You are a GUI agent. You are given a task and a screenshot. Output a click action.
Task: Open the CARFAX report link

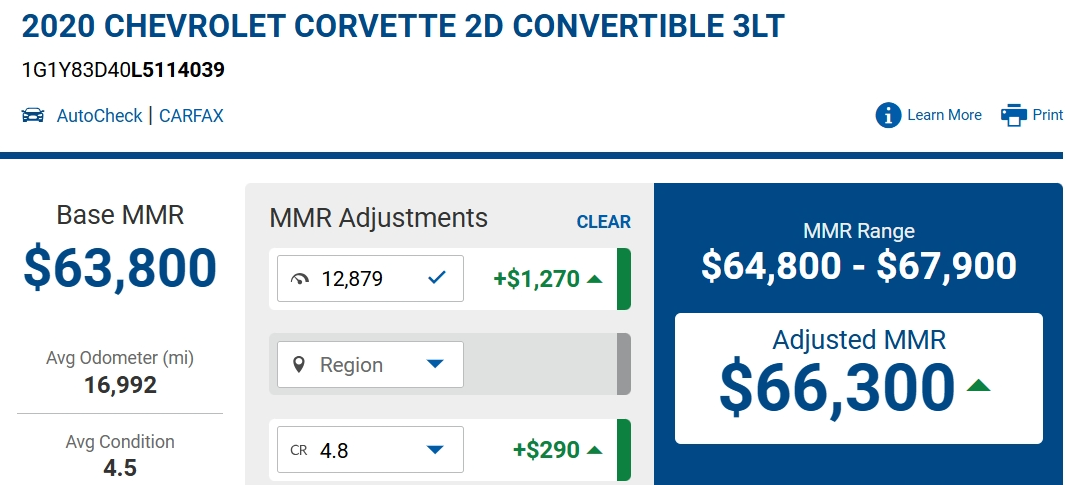pyautogui.click(x=191, y=116)
